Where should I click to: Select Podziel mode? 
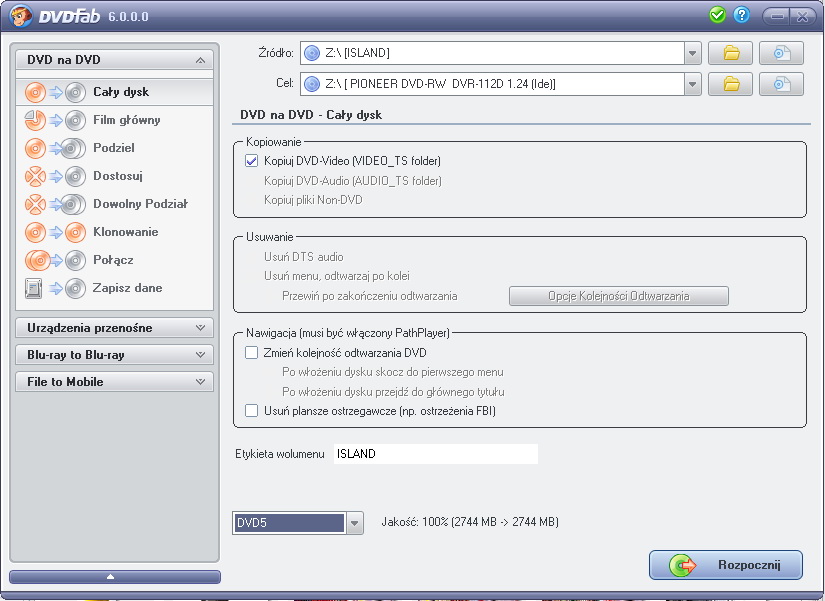(115, 148)
